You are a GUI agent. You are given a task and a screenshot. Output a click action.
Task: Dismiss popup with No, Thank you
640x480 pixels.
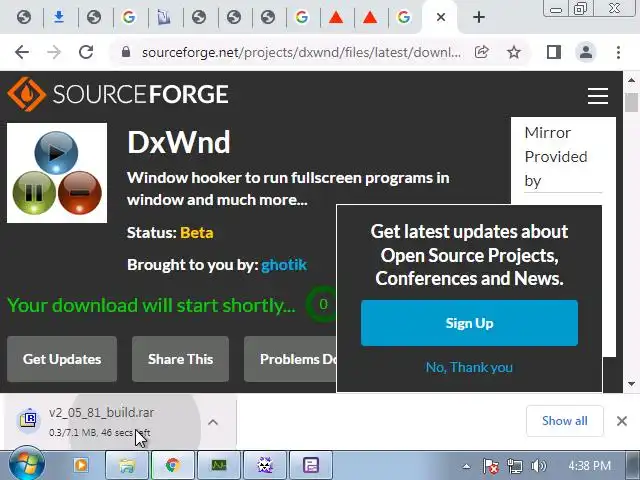469,367
